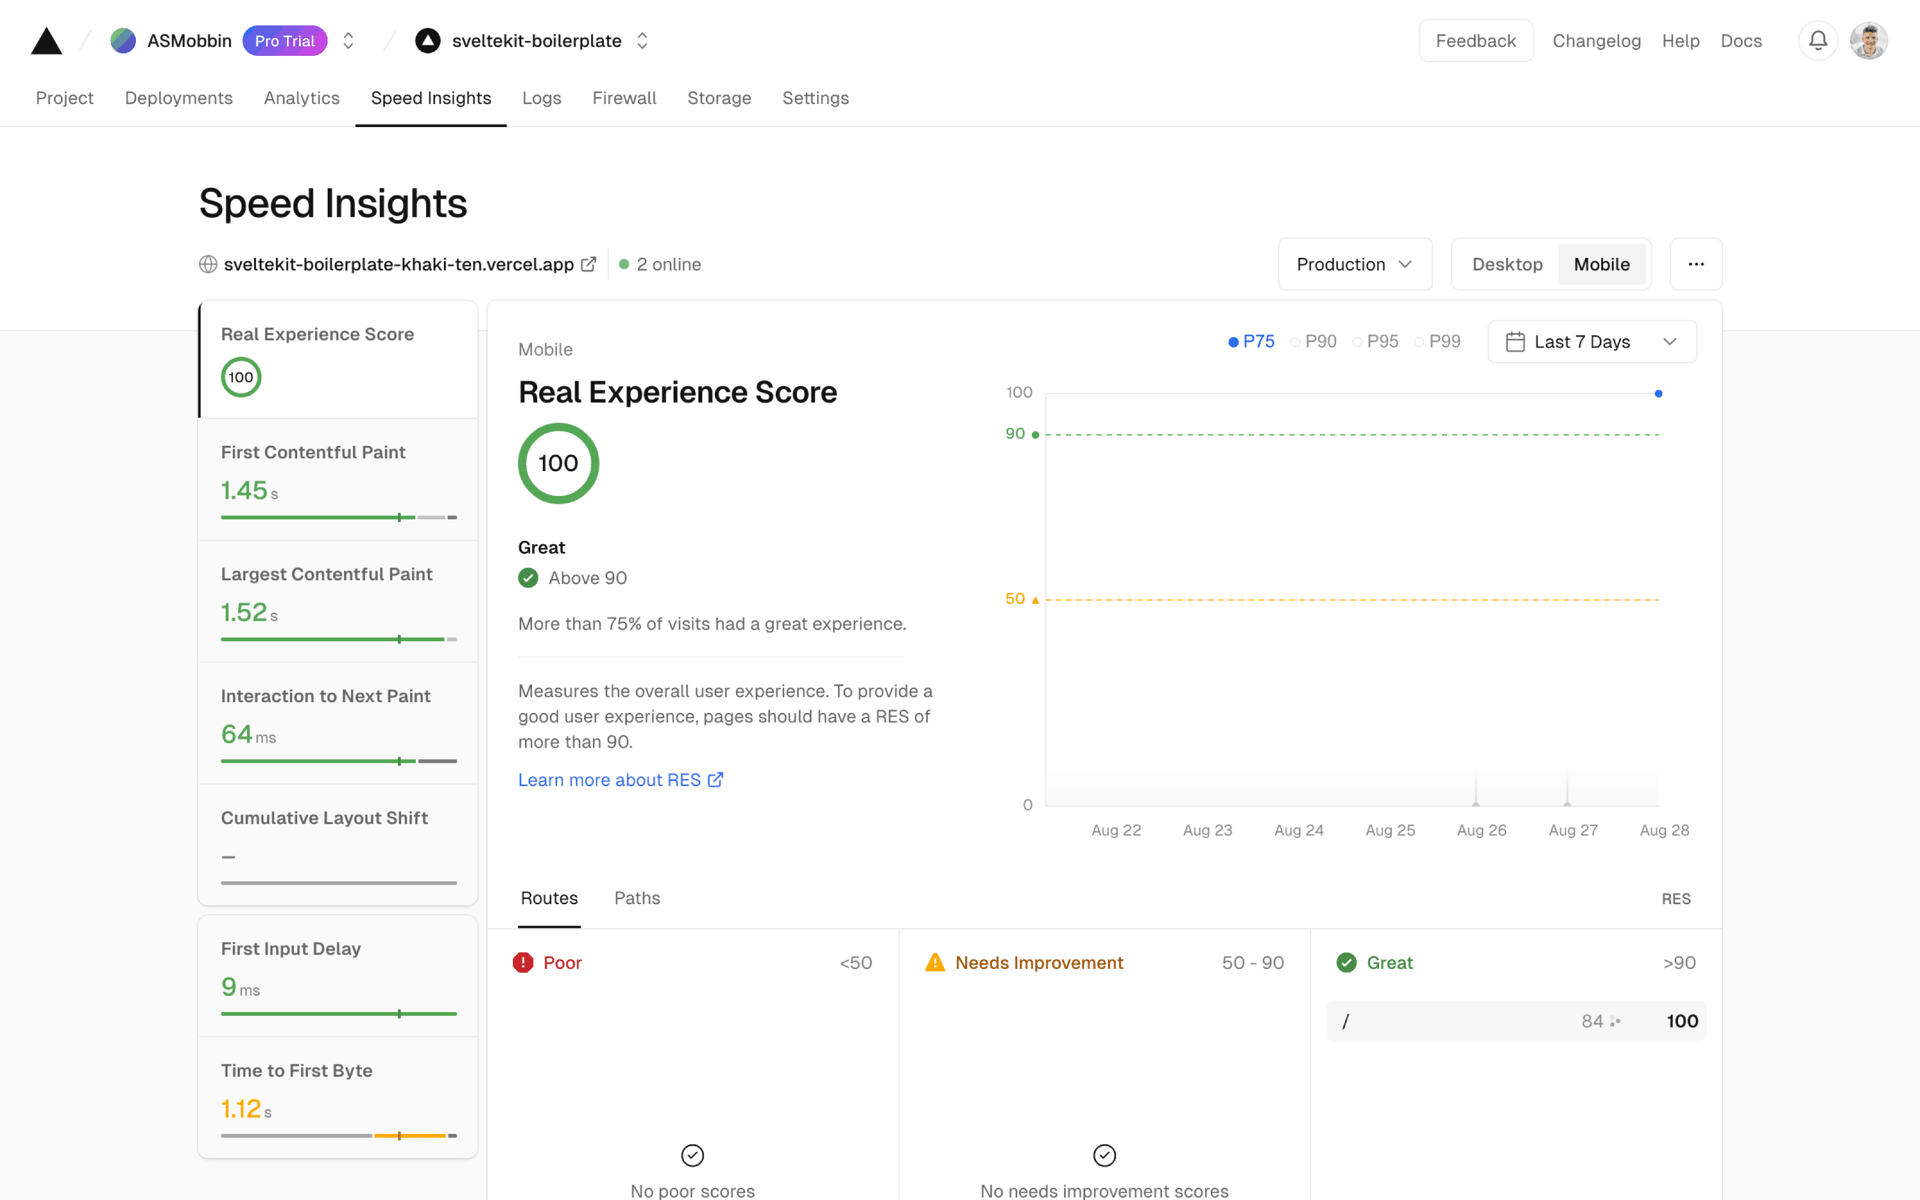
Task: Open the notifications bell
Action: (1818, 41)
